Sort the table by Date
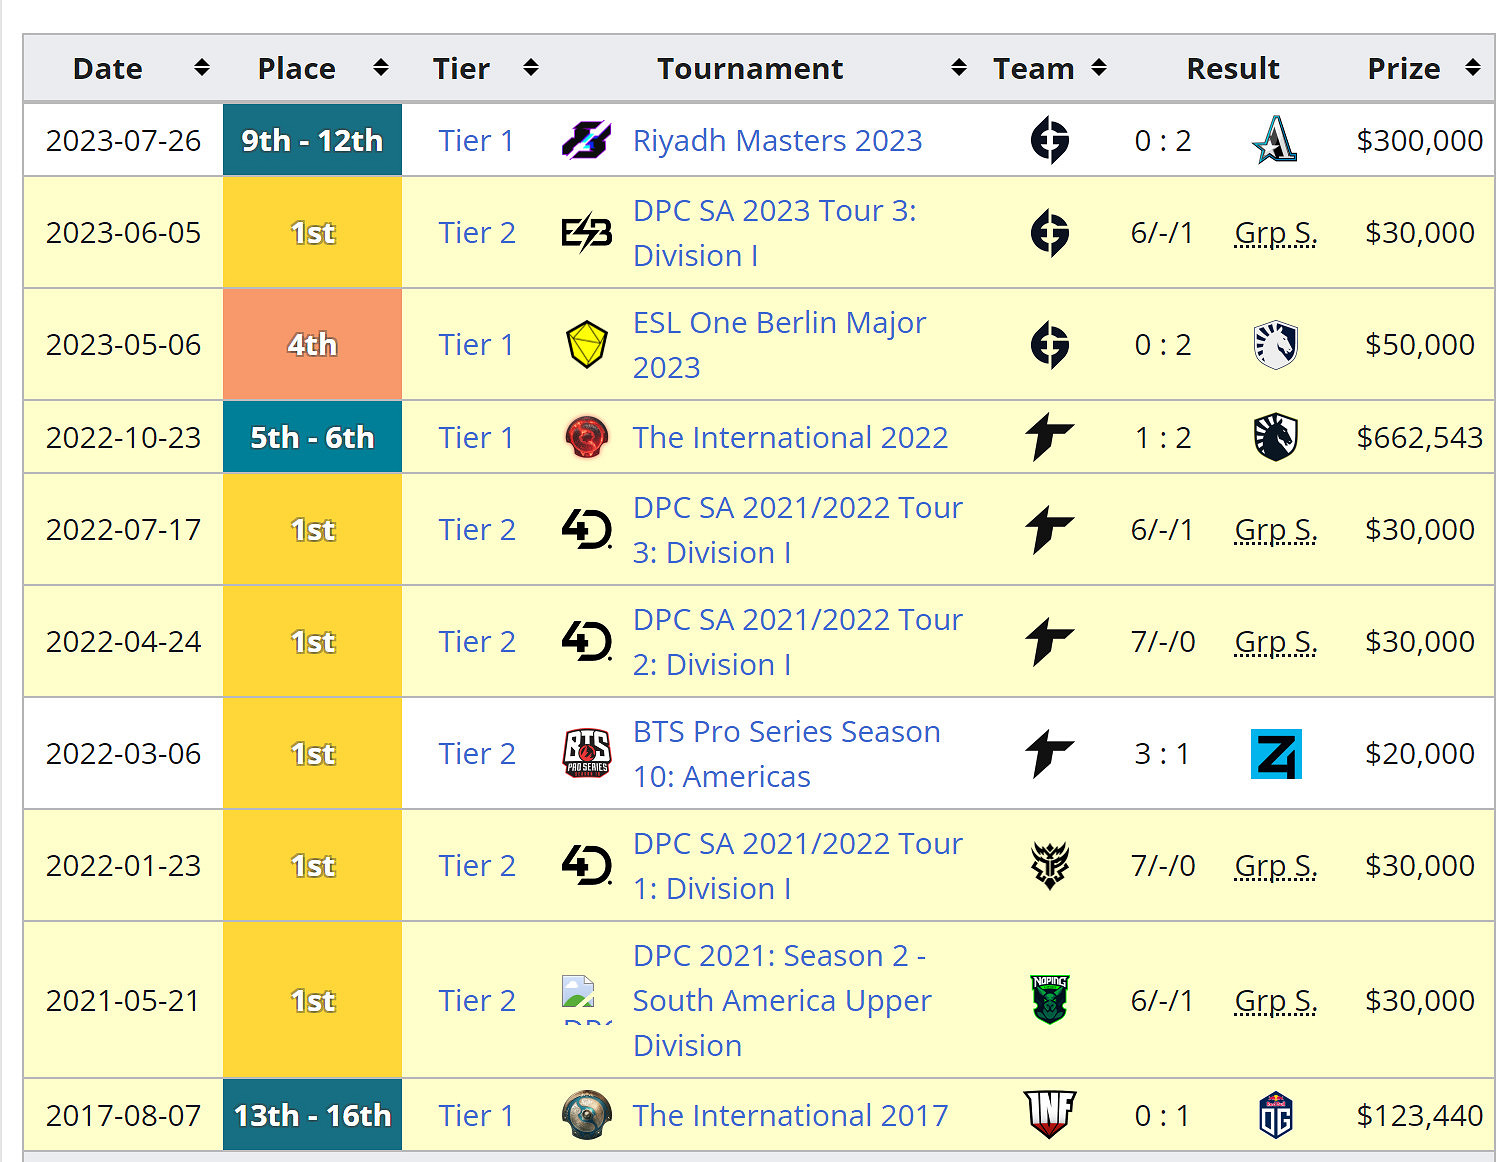 [x=201, y=68]
